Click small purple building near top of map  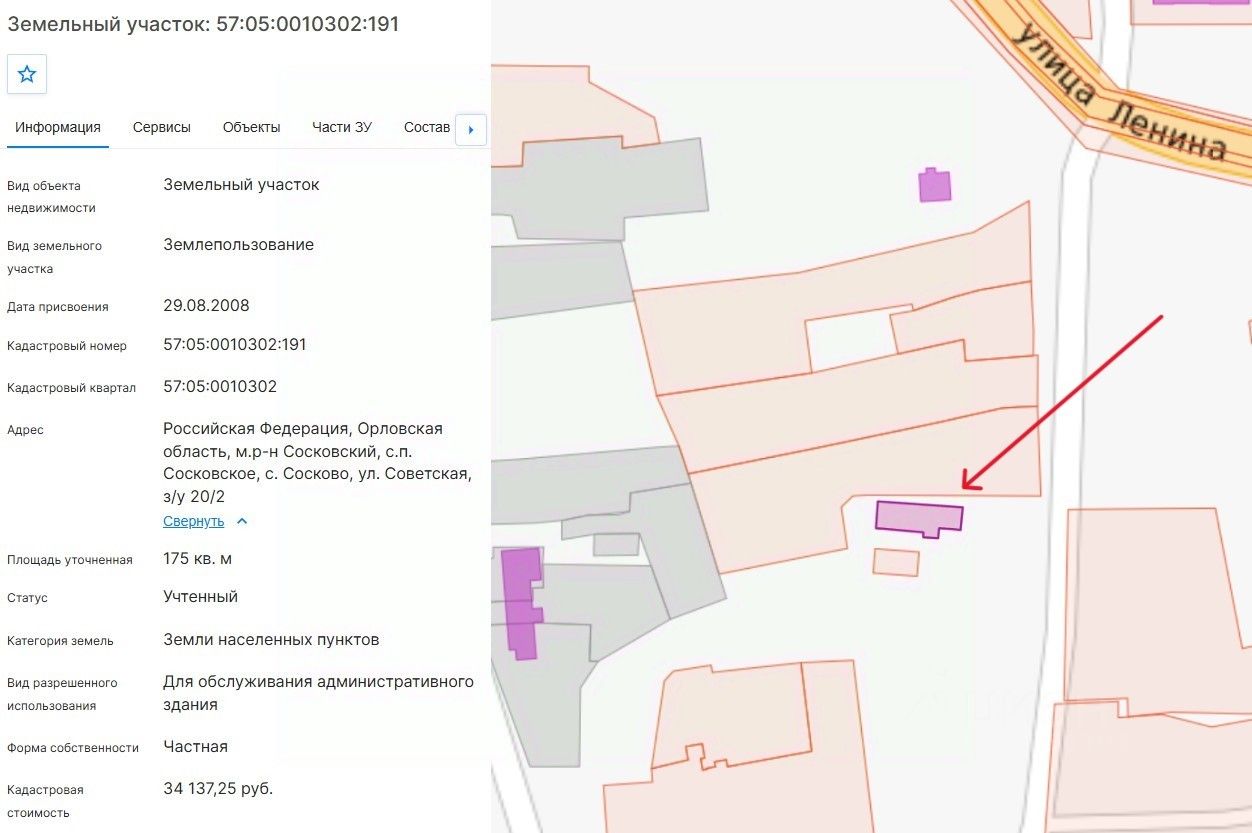click(935, 185)
